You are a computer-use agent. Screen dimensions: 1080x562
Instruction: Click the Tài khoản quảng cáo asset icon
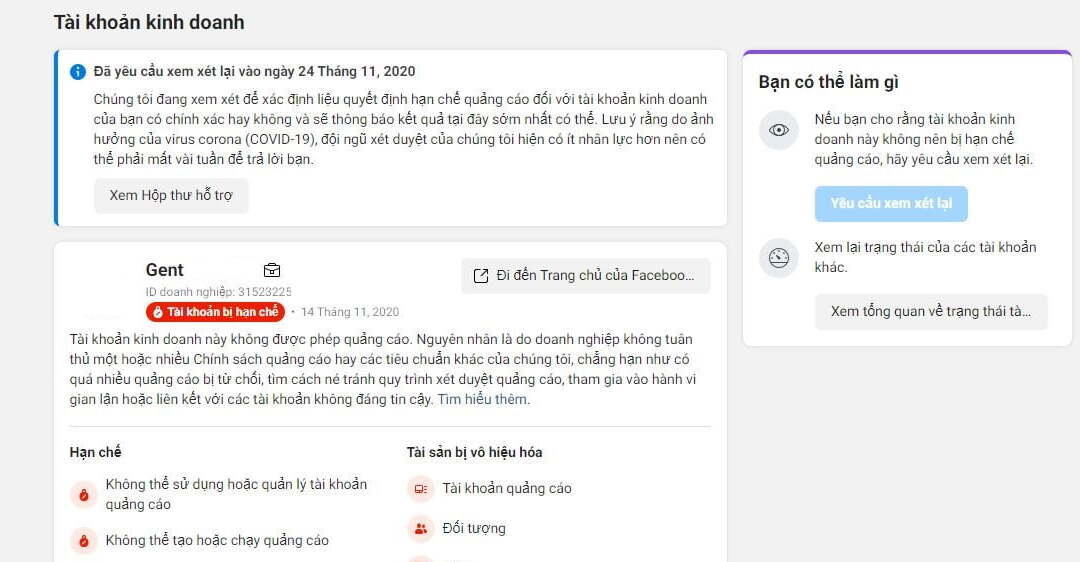click(420, 489)
